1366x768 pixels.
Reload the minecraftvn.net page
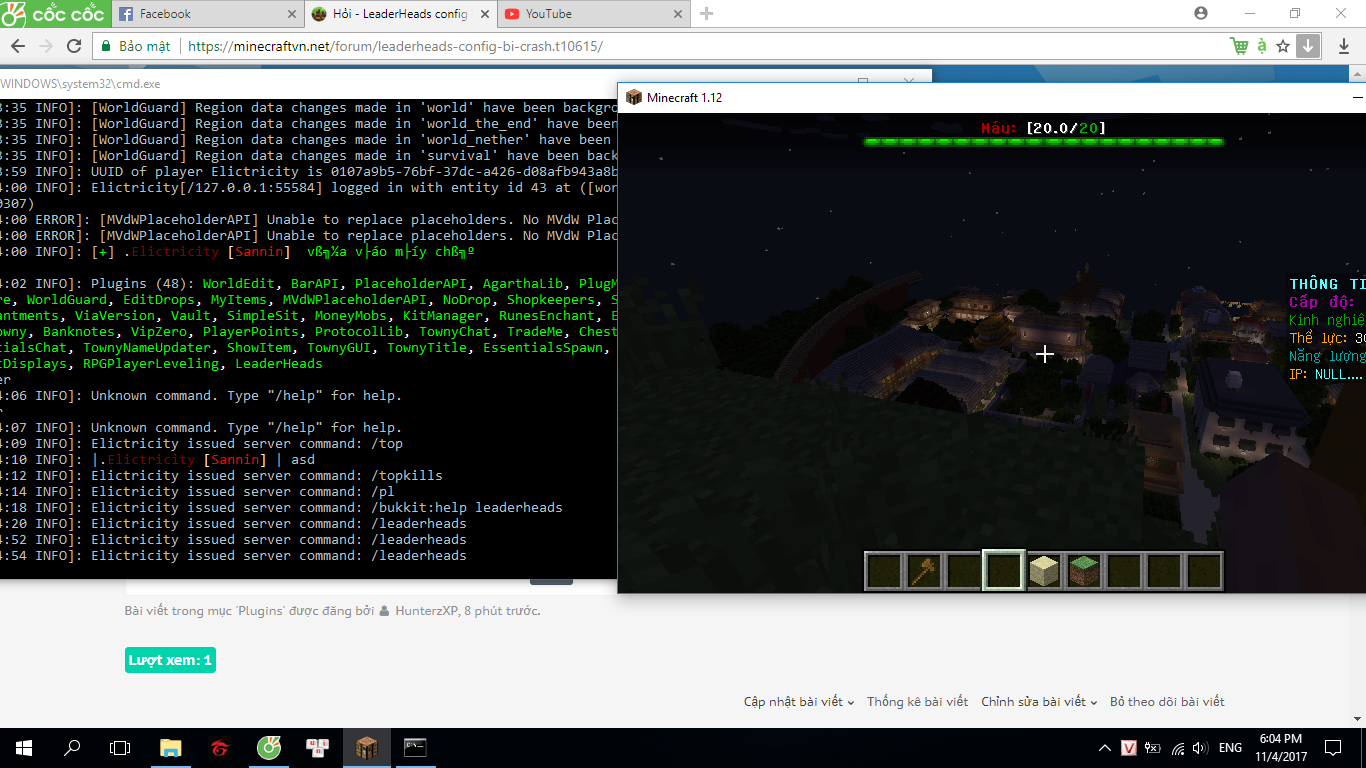pyautogui.click(x=74, y=46)
